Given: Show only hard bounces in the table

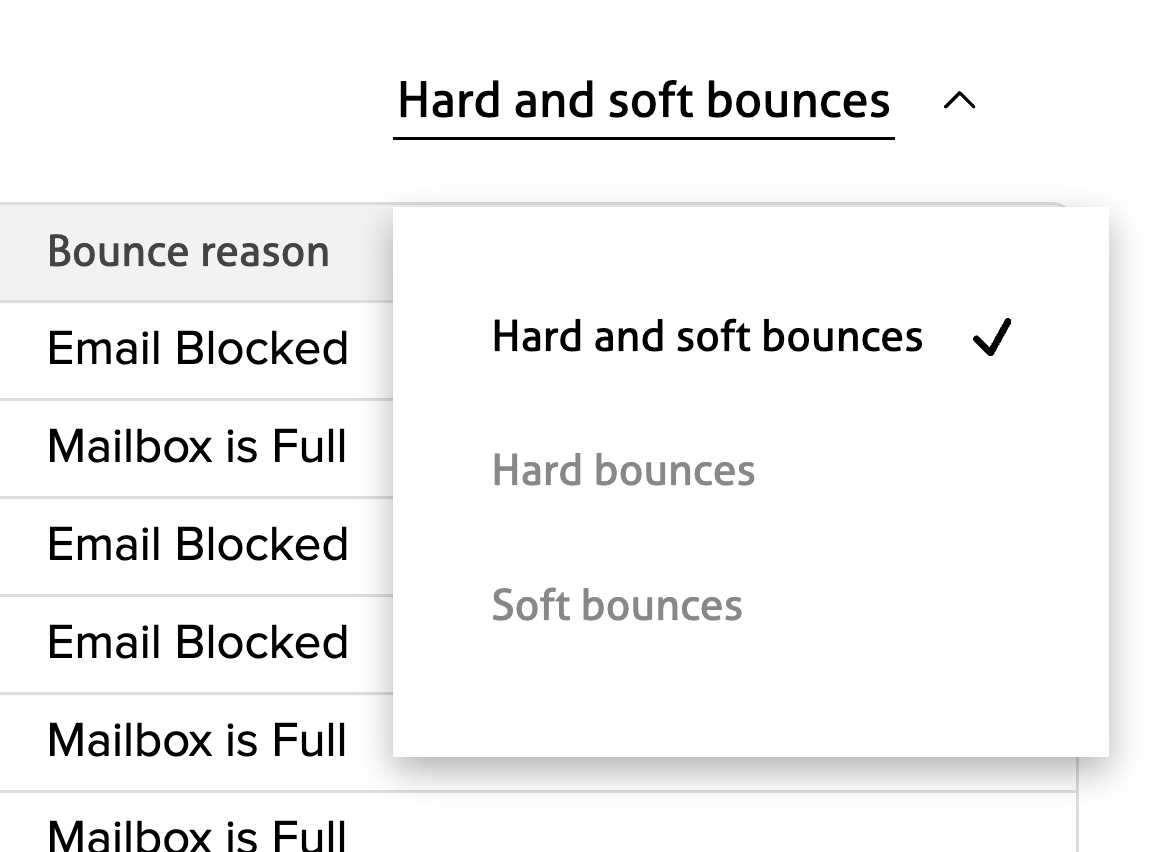Looking at the screenshot, I should point(623,471).
